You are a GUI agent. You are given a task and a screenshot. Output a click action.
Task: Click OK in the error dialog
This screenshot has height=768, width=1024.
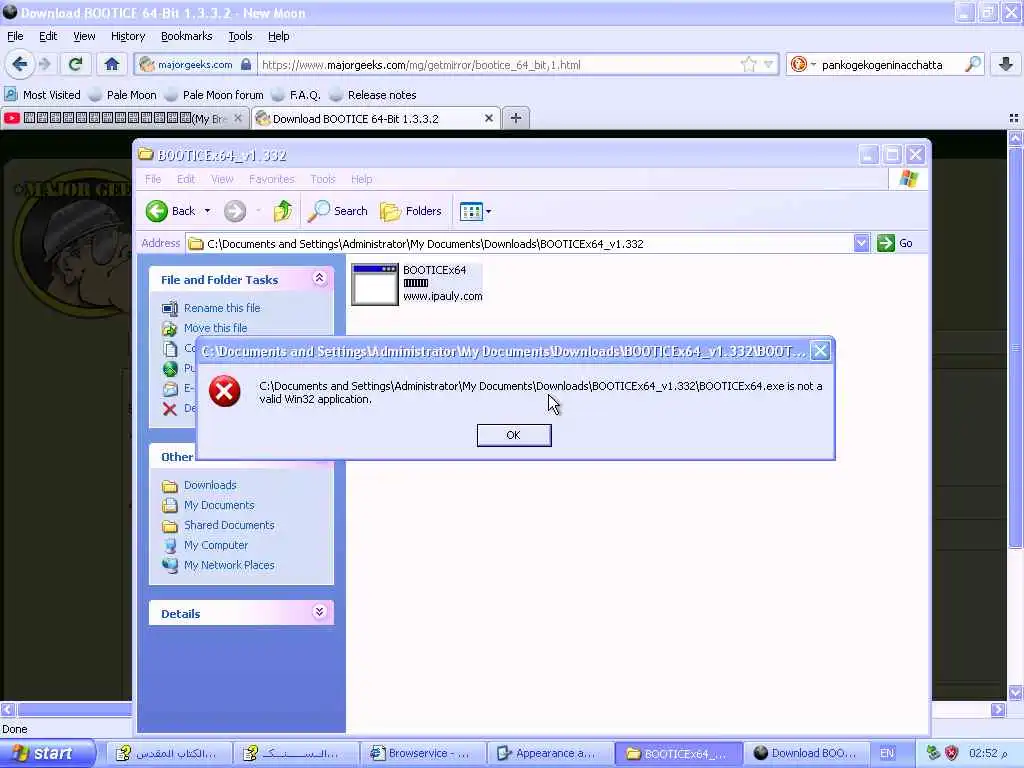coord(514,435)
